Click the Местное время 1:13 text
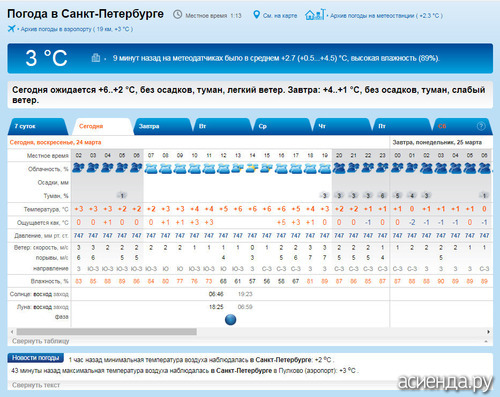This screenshot has height=397, width=500. 213,16
